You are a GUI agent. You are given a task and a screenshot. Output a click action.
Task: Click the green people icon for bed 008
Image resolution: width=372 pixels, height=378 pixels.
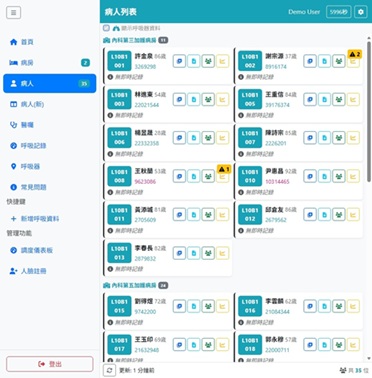click(208, 176)
